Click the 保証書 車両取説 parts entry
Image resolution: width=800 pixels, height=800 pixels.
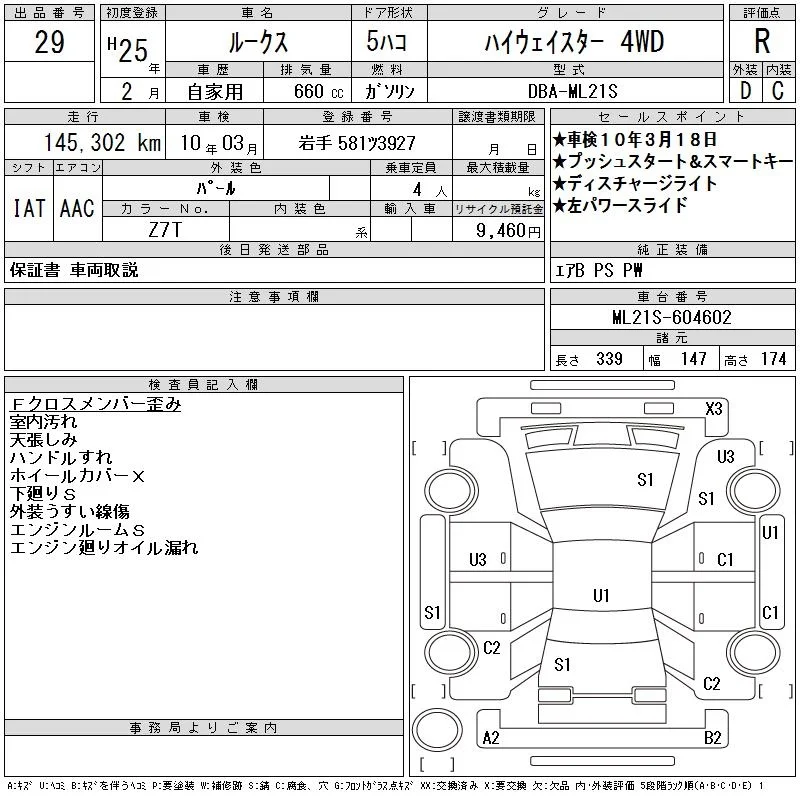pos(74,270)
